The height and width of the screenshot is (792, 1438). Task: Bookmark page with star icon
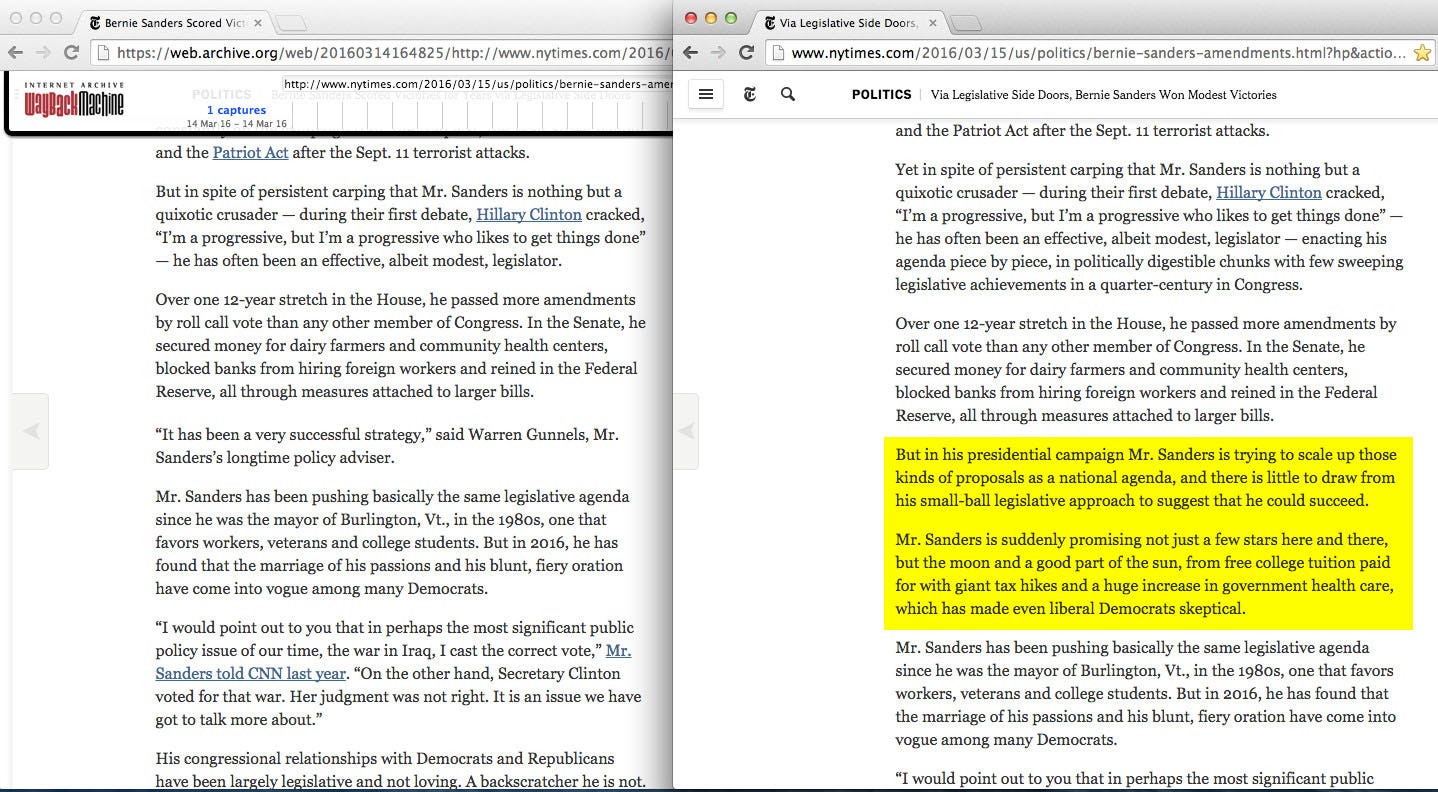tap(1422, 52)
